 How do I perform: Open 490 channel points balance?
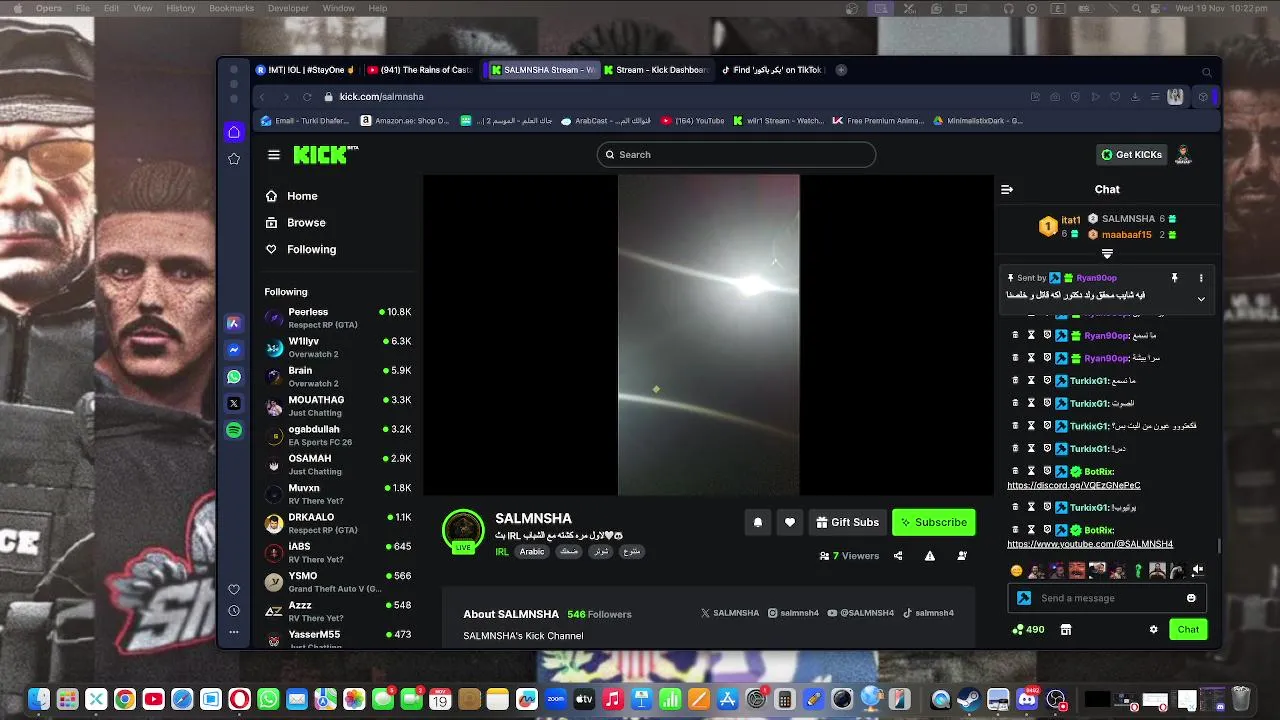click(1028, 630)
